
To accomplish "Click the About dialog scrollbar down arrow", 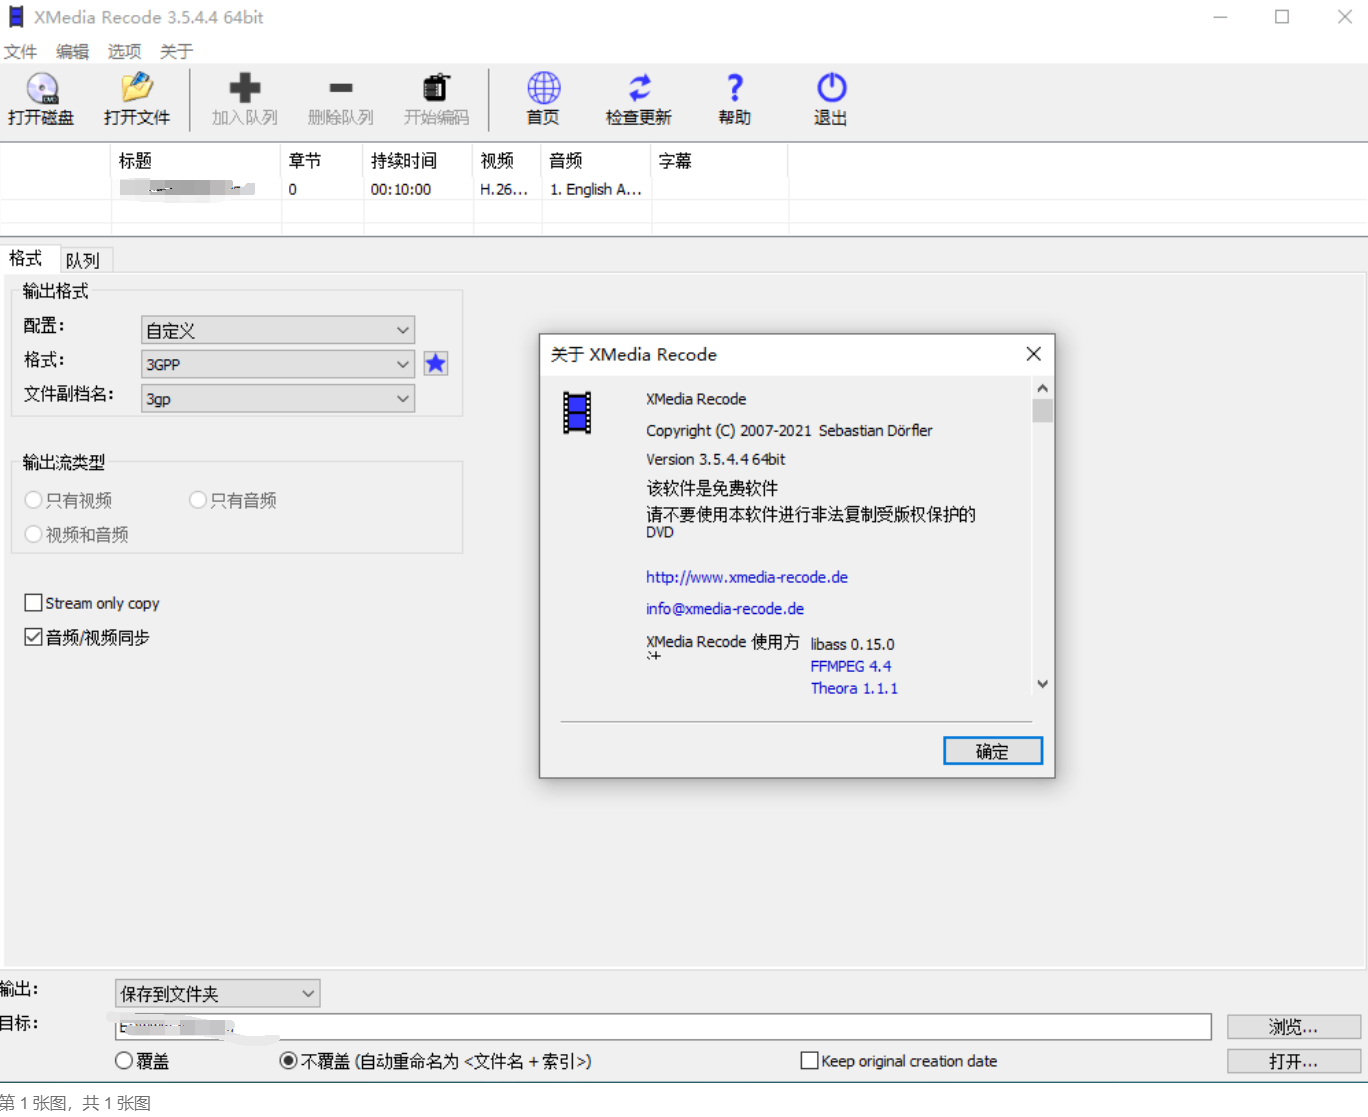I will 1042,684.
